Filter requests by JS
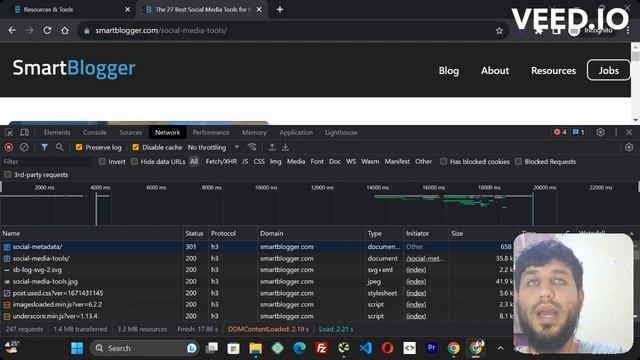This screenshot has width=640, height=360. tap(245, 162)
